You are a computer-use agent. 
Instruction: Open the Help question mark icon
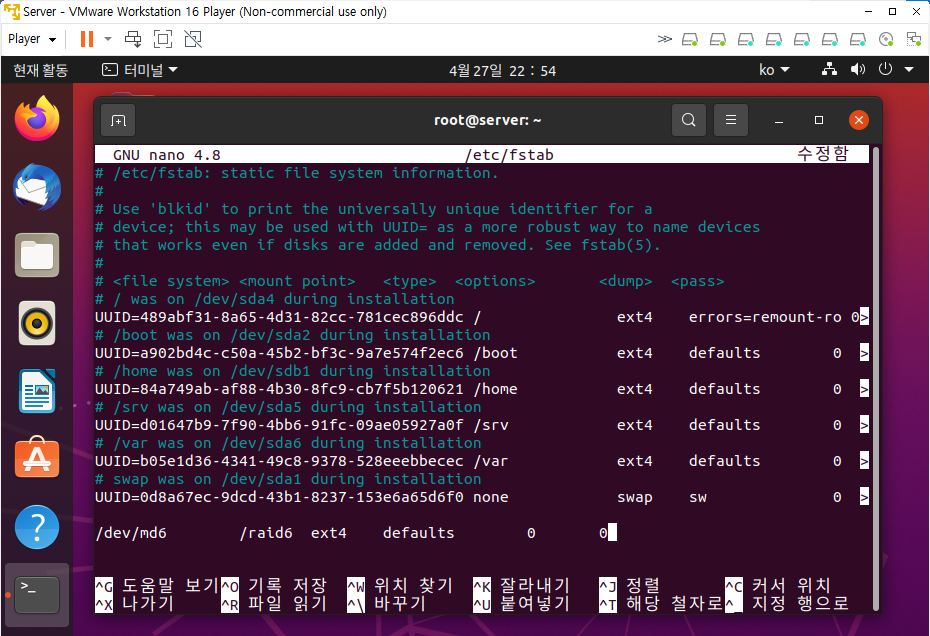(37, 527)
